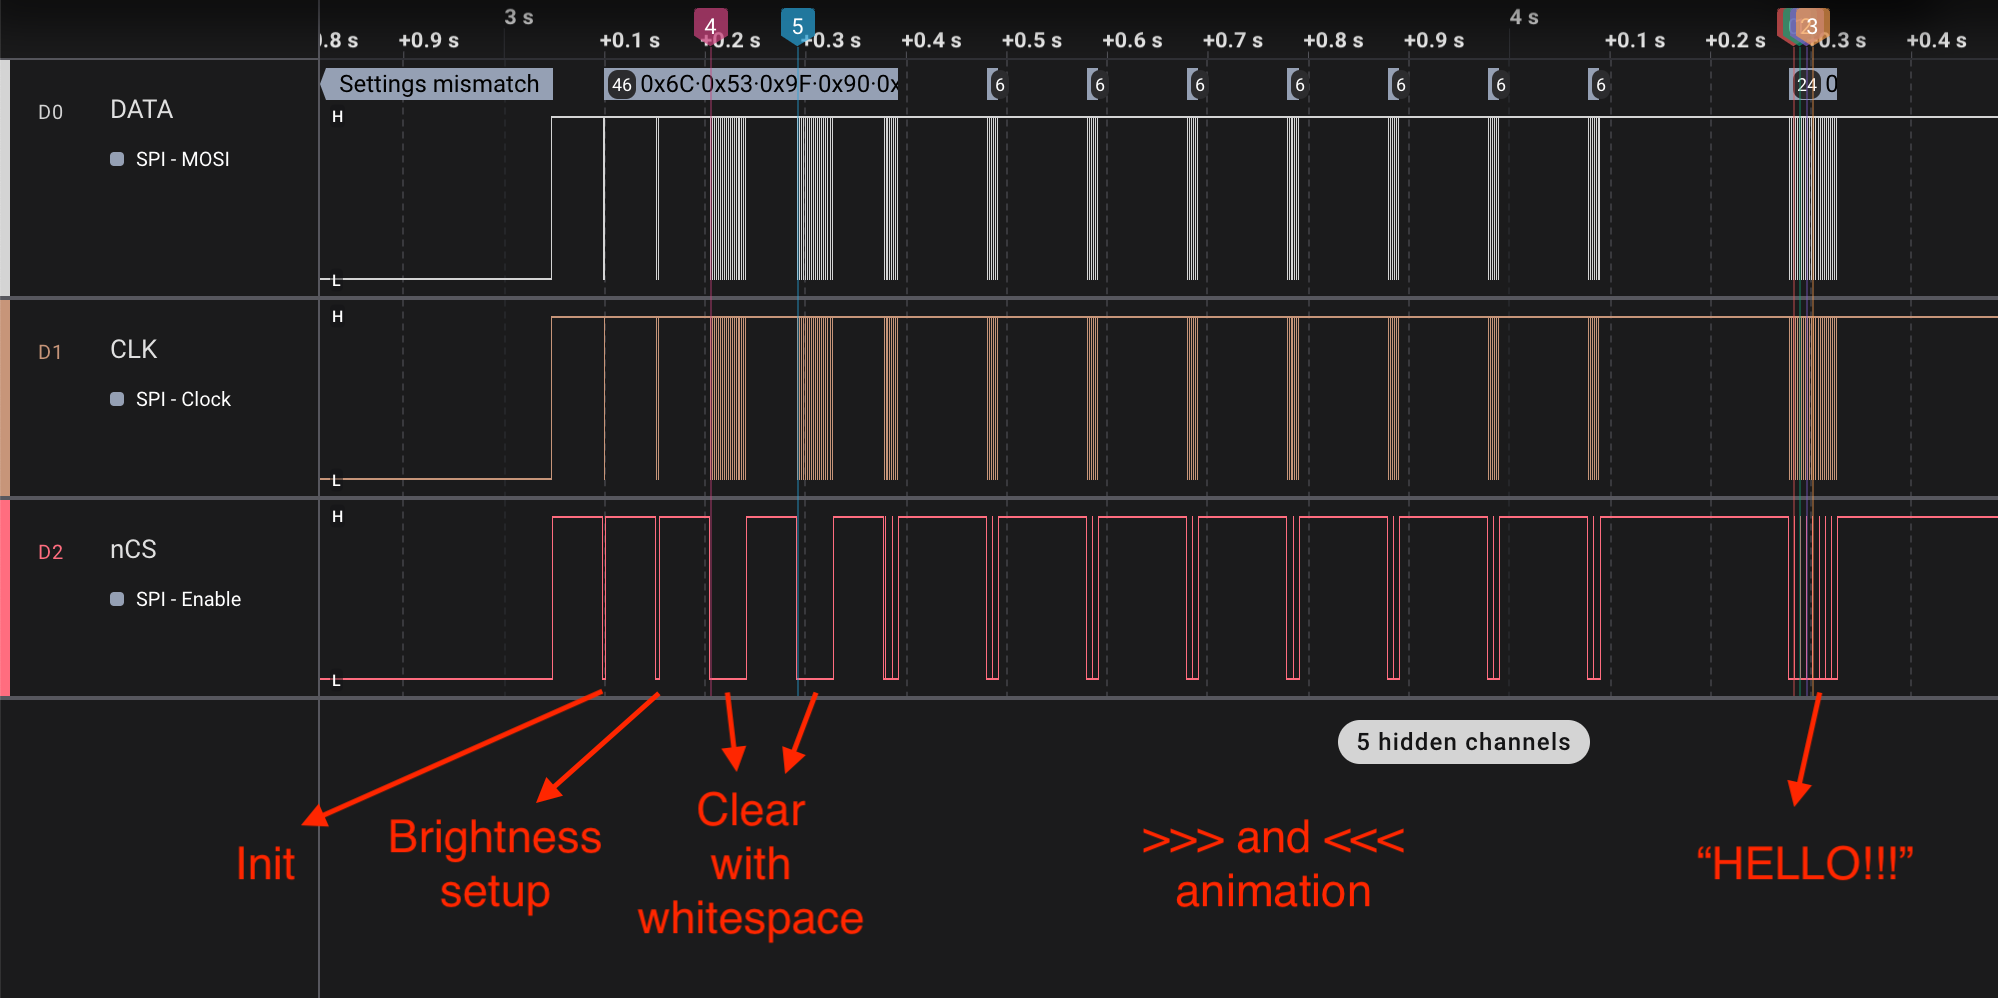This screenshot has height=998, width=1998.
Task: Select timeline marker 4
Action: [x=710, y=25]
